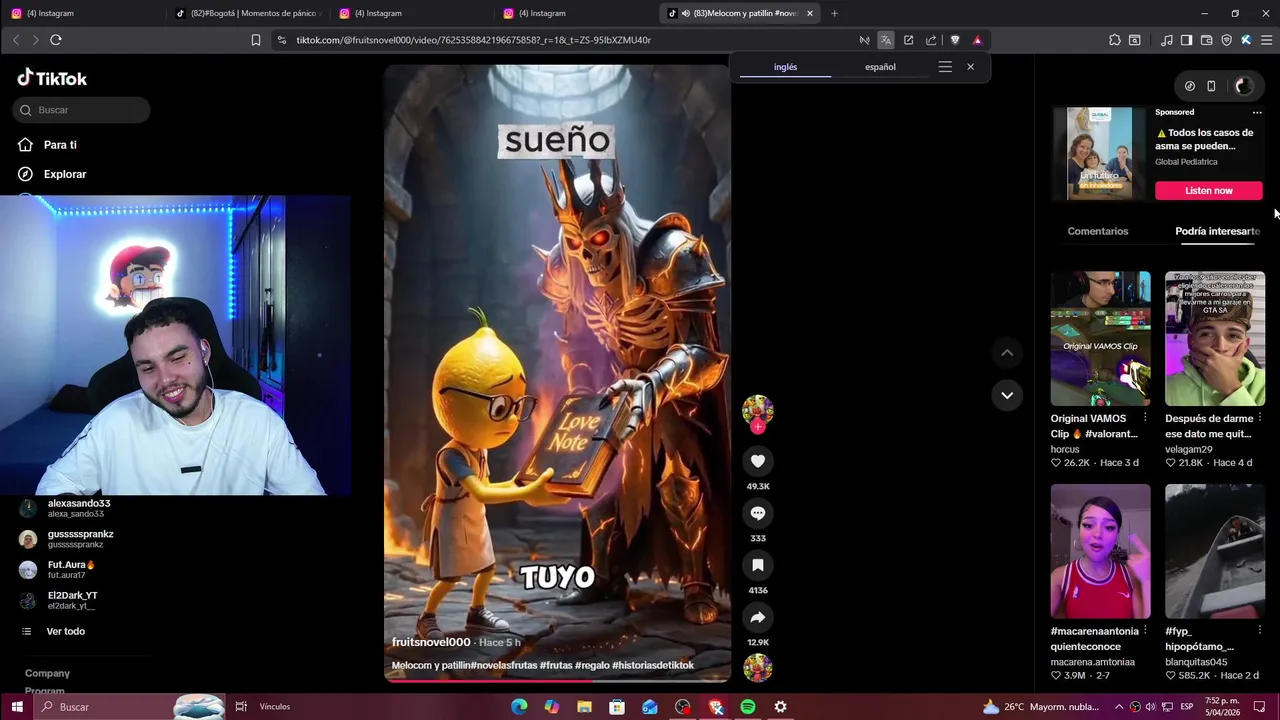Open velagam29 video thumbnail
The width and height of the screenshot is (1280, 720).
click(1214, 338)
